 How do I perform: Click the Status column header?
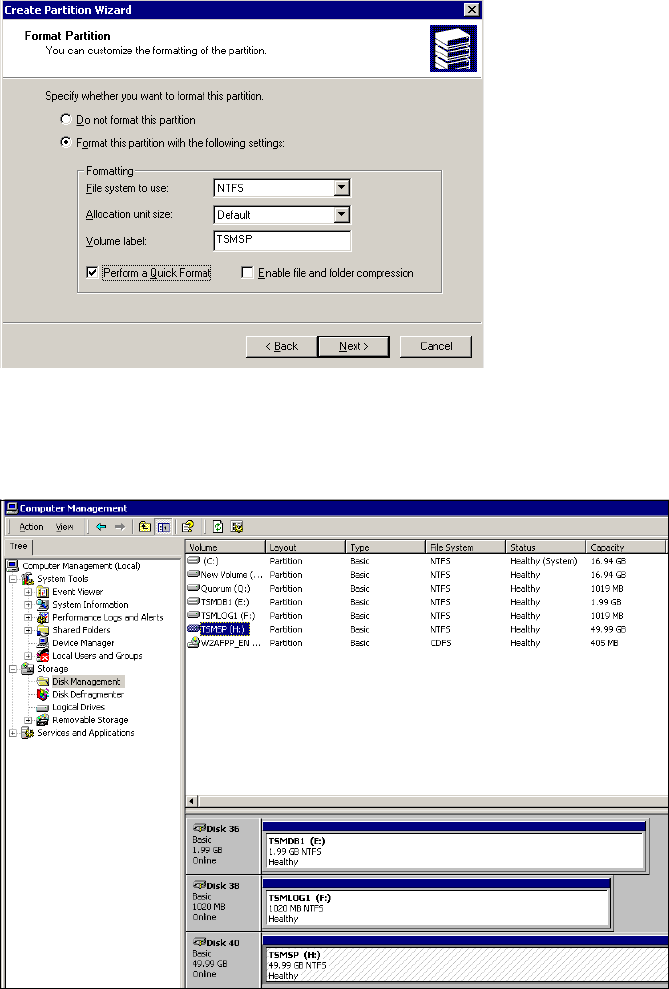click(546, 547)
